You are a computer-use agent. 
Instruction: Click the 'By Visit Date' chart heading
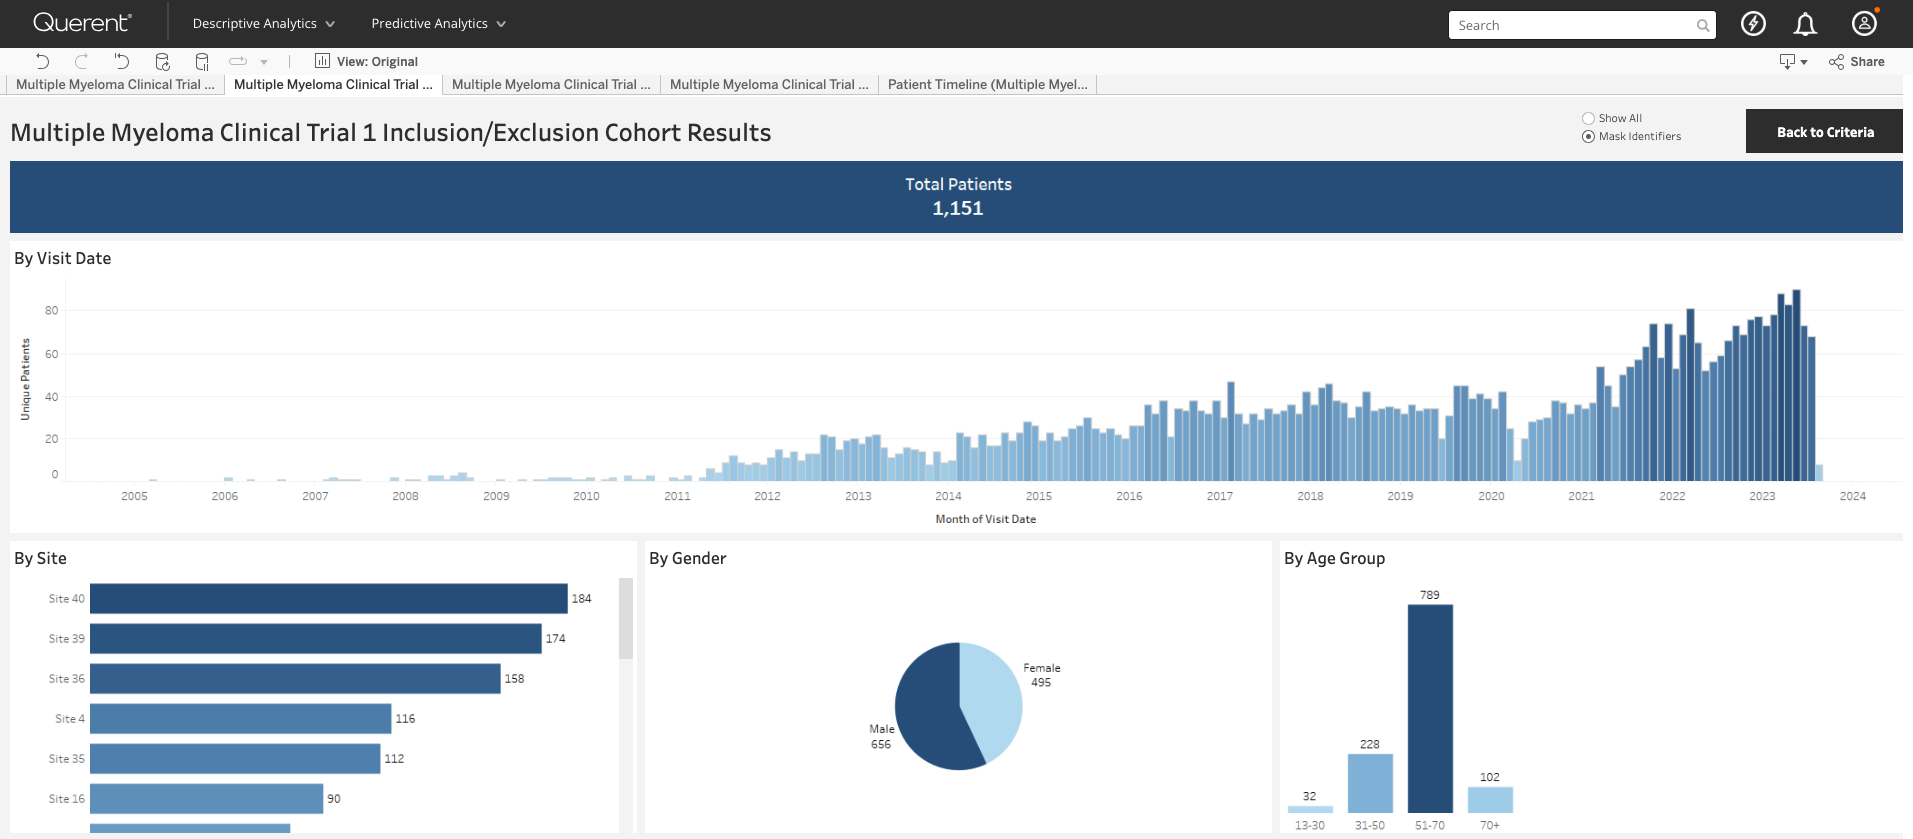(62, 258)
